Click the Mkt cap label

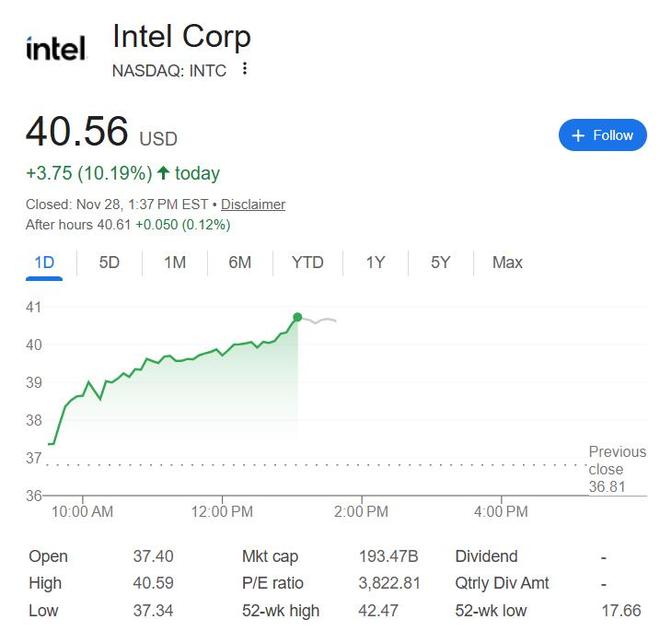click(x=270, y=556)
